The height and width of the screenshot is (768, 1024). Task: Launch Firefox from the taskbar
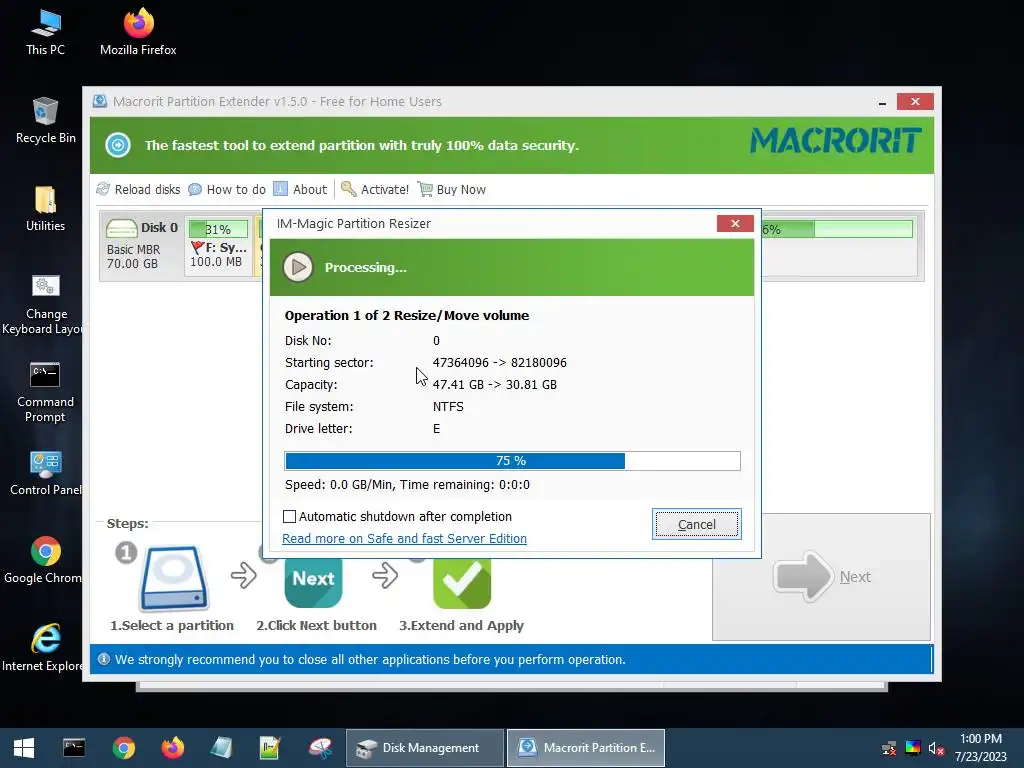point(172,748)
